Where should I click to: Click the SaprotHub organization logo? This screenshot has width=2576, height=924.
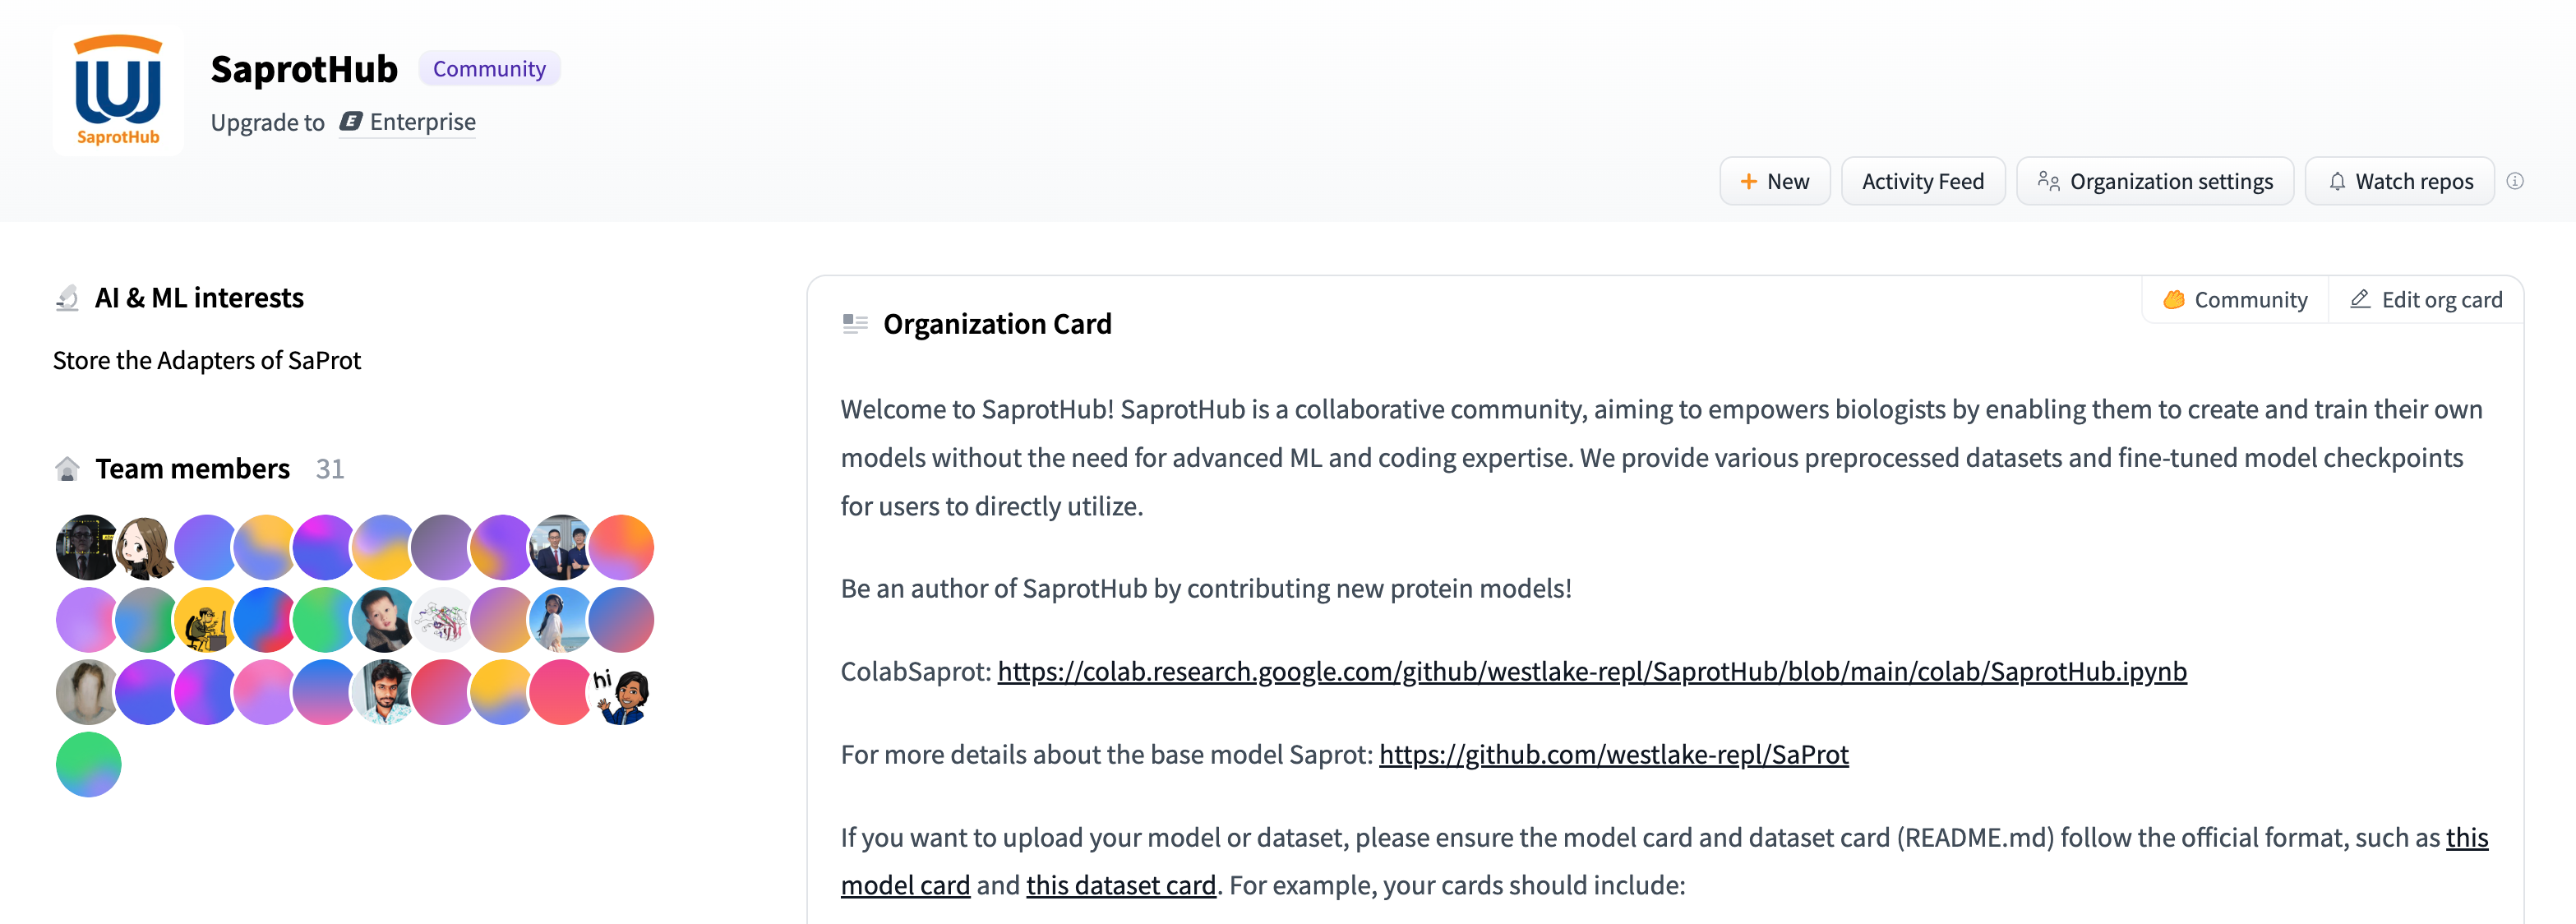(118, 93)
